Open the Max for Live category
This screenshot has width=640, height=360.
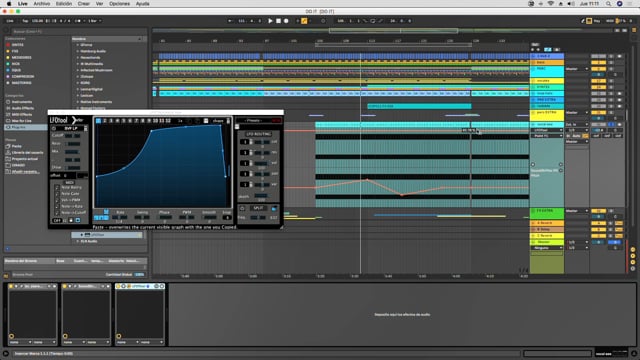(x=21, y=121)
